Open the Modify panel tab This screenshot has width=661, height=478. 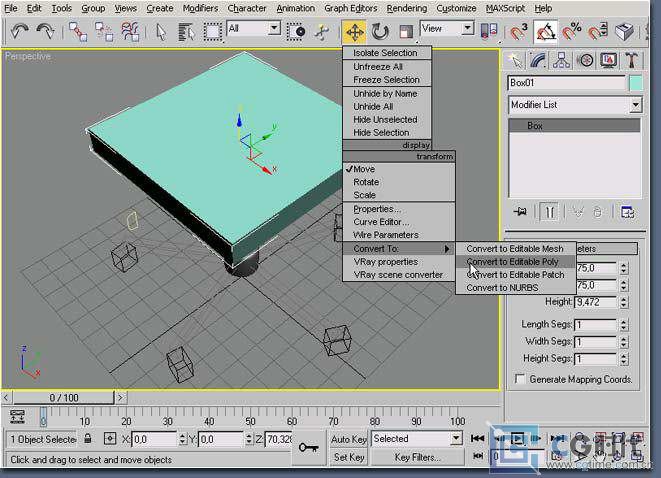pos(538,60)
